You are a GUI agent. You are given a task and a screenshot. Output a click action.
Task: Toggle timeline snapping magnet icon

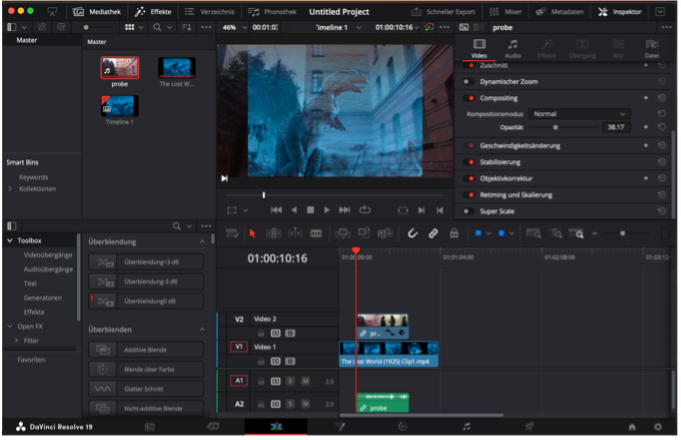click(x=412, y=234)
